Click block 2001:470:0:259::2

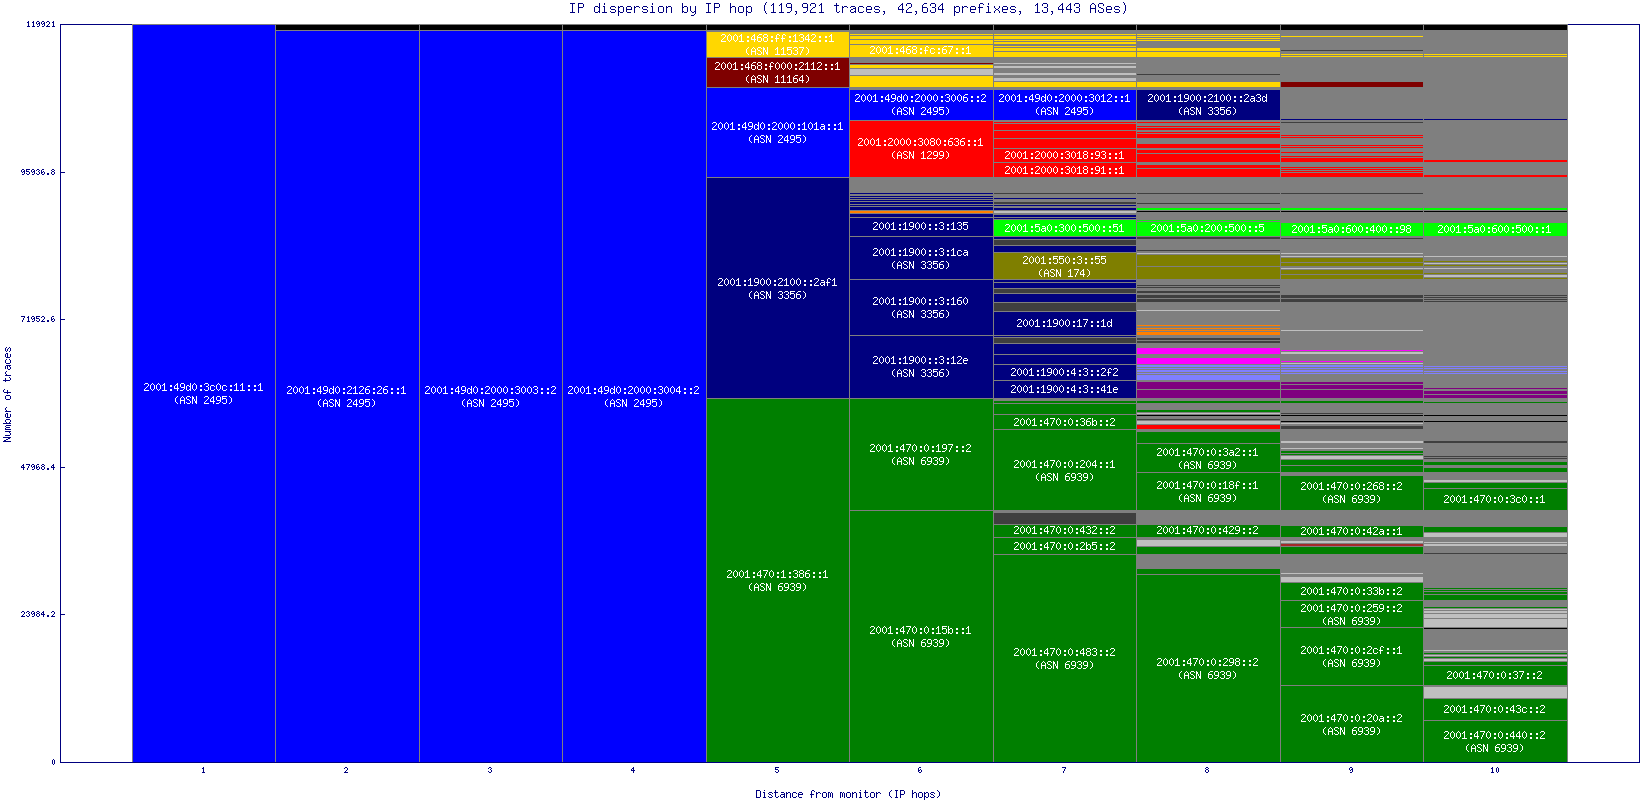point(1352,614)
